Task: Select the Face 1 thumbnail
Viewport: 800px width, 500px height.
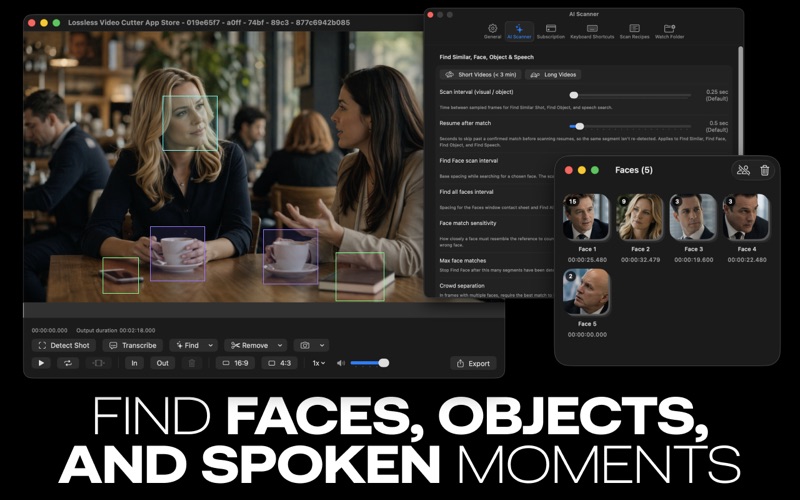Action: (x=586, y=217)
